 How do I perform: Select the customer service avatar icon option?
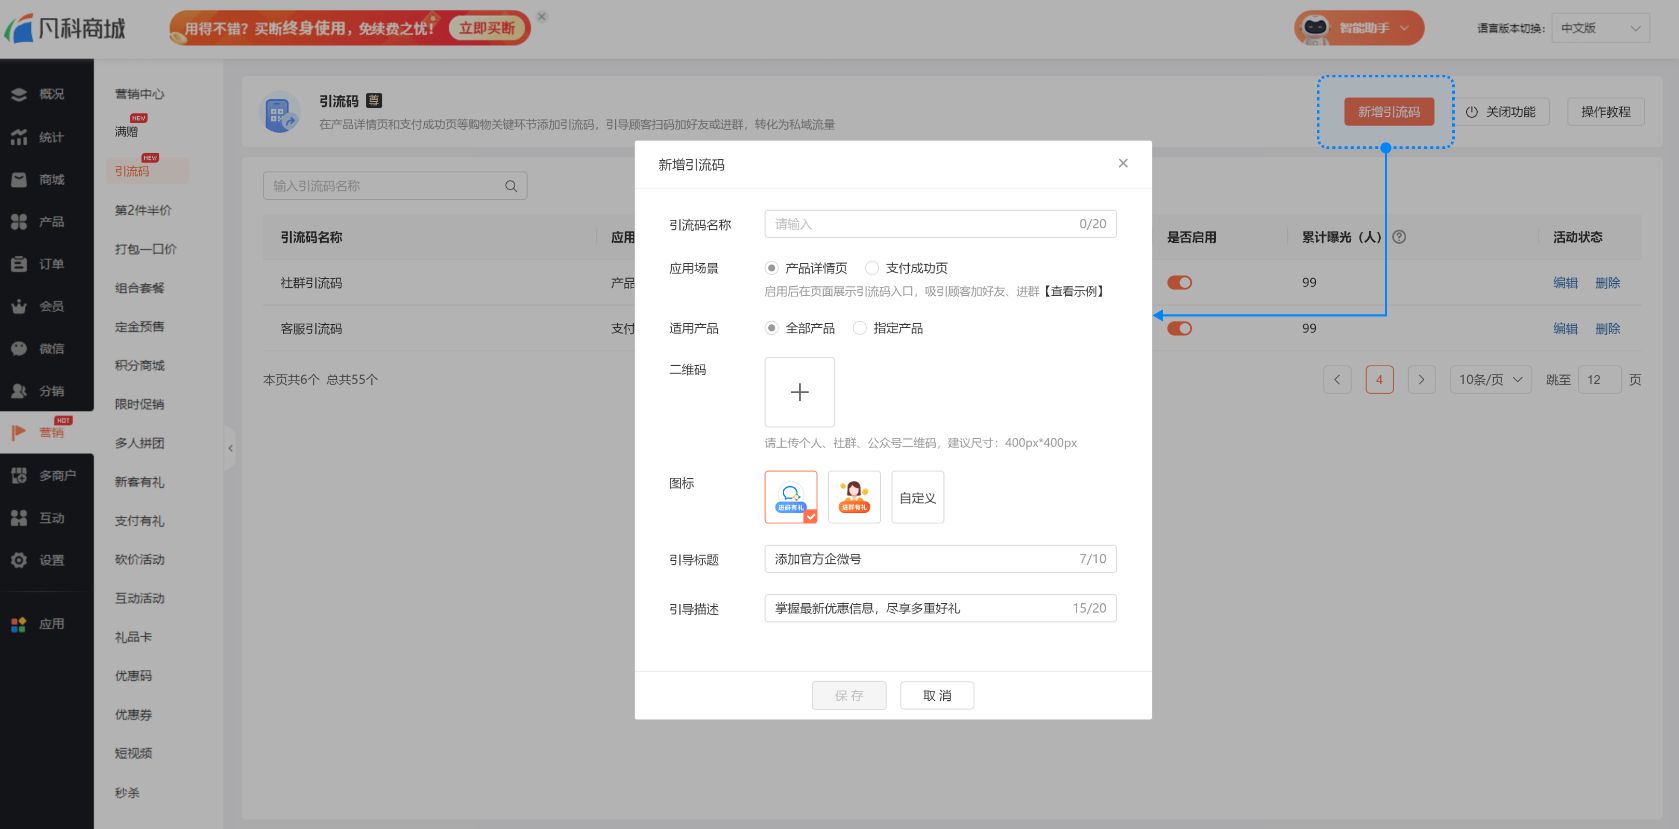pos(854,497)
